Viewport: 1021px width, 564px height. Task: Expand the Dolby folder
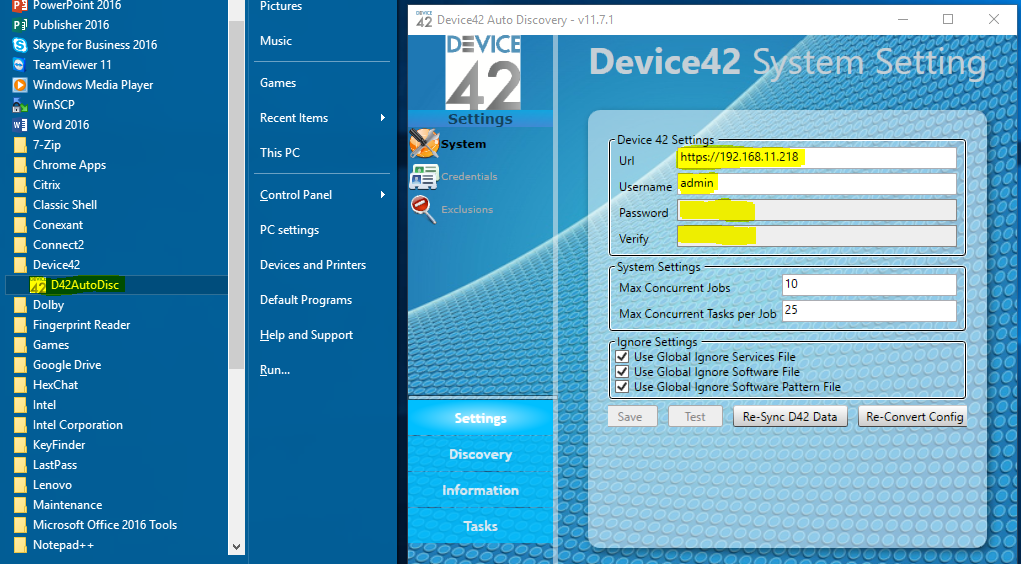click(x=39, y=305)
